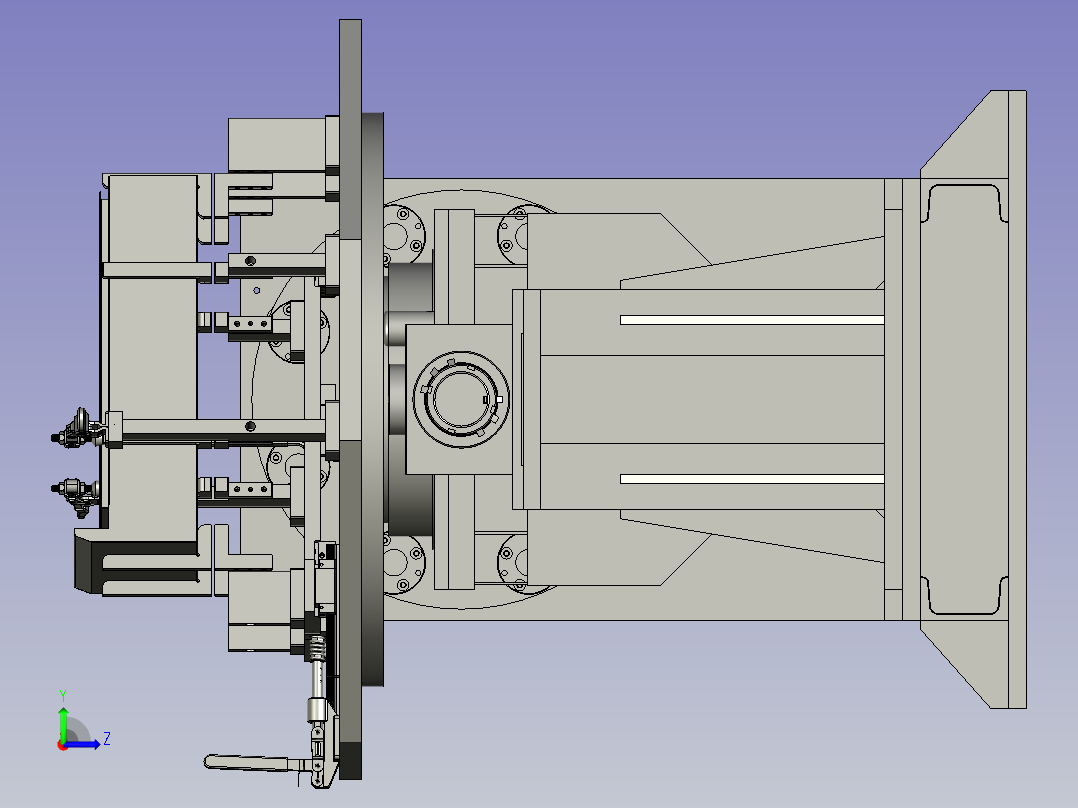Select the upper pneumatic fitting on left

pyautogui.click(x=78, y=428)
